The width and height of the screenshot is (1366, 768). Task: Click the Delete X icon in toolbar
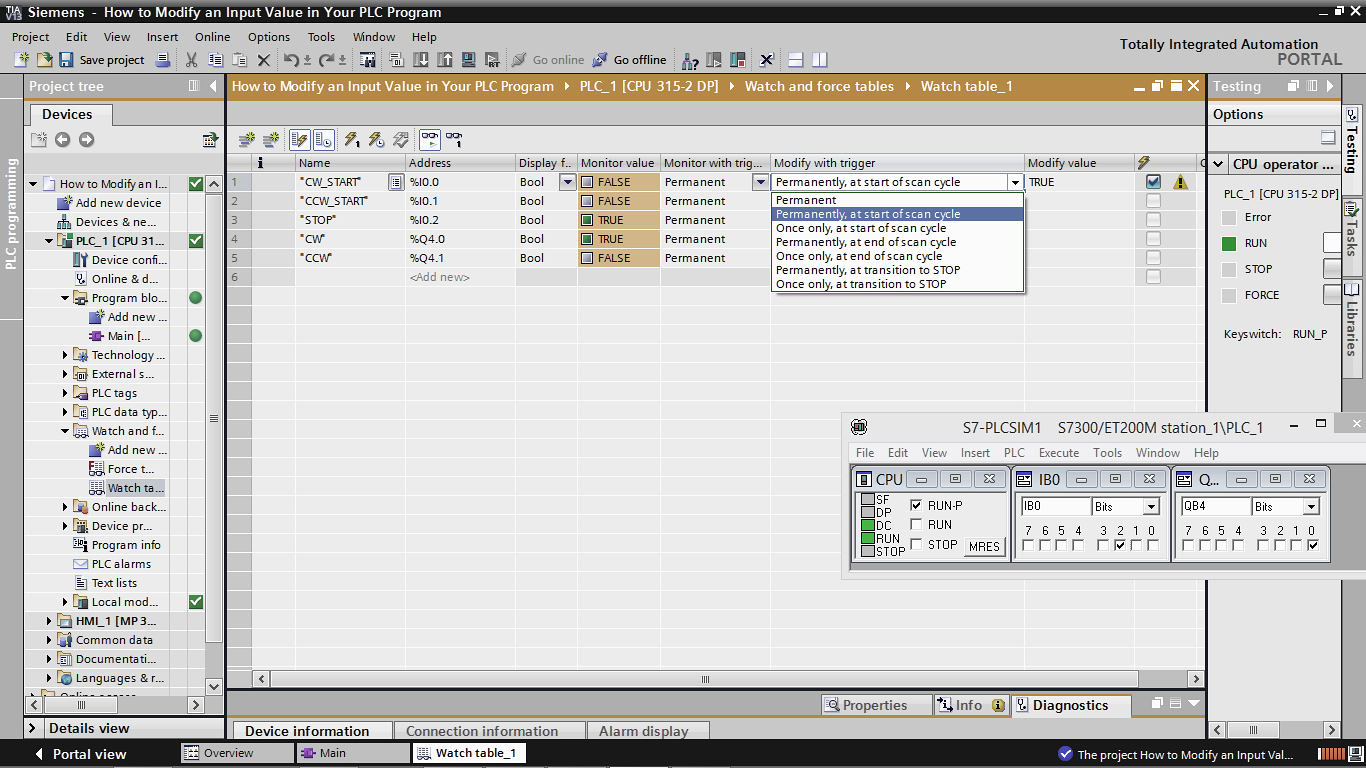(264, 60)
